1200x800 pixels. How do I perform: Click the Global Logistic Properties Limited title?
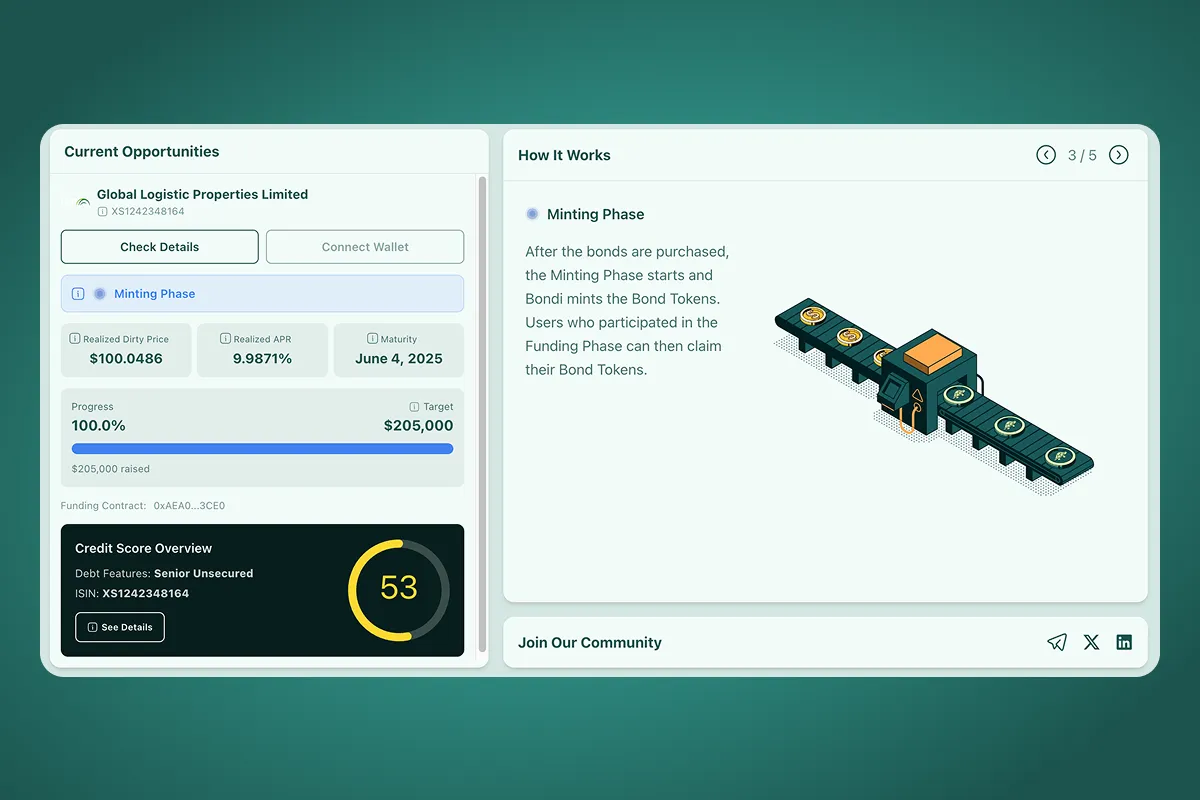click(202, 194)
